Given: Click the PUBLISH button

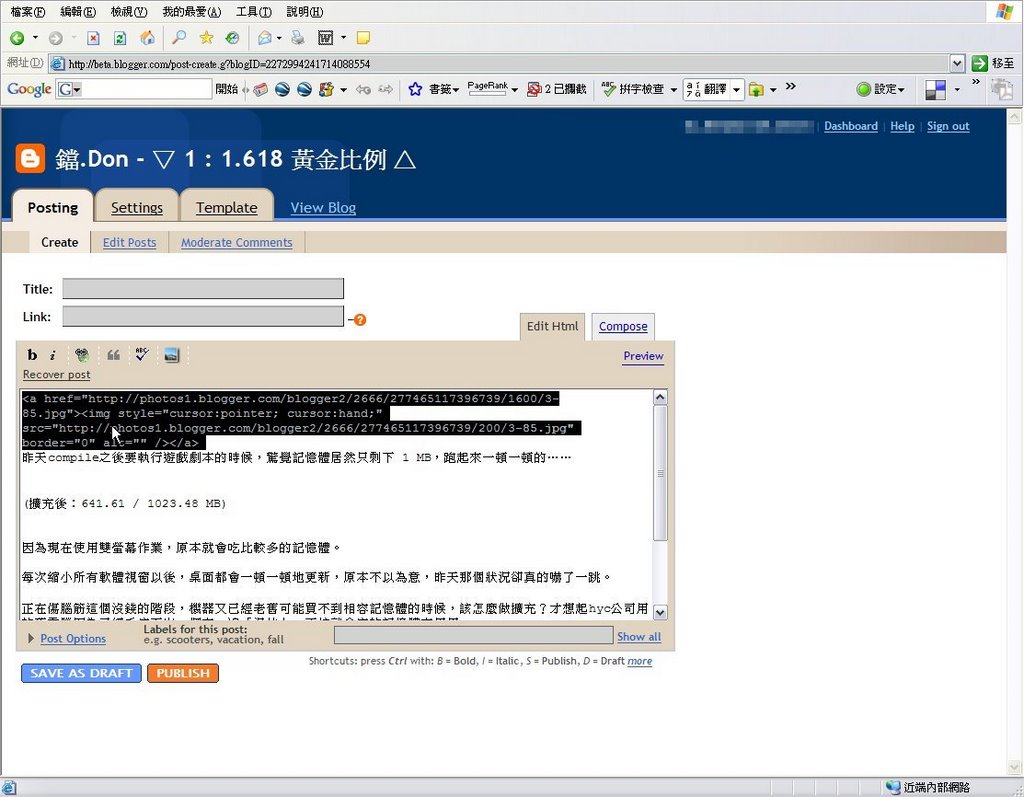Looking at the screenshot, I should [183, 673].
